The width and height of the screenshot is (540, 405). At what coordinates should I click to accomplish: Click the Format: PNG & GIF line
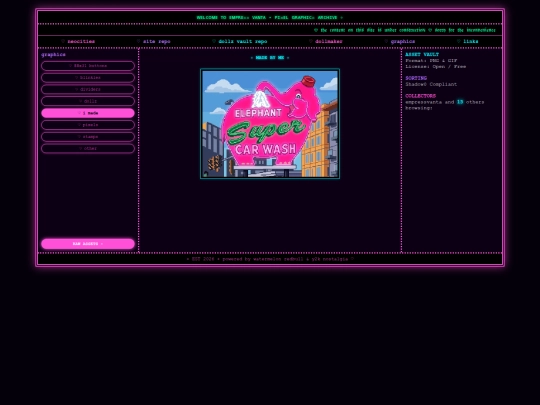431,61
